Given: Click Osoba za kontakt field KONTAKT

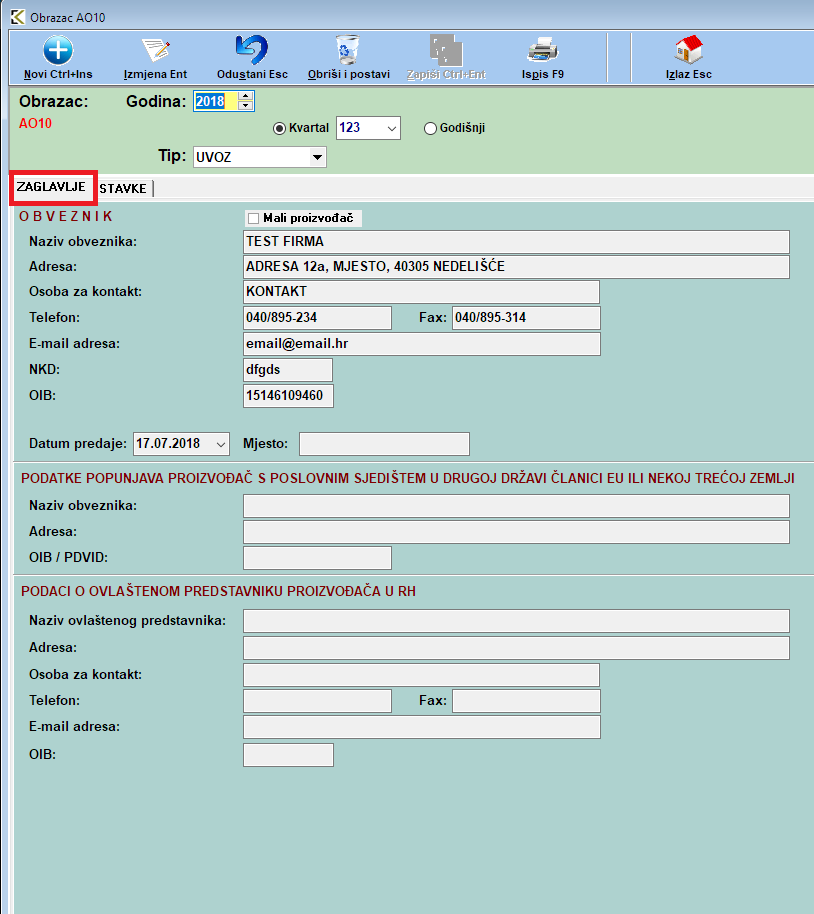Looking at the screenshot, I should click(421, 292).
